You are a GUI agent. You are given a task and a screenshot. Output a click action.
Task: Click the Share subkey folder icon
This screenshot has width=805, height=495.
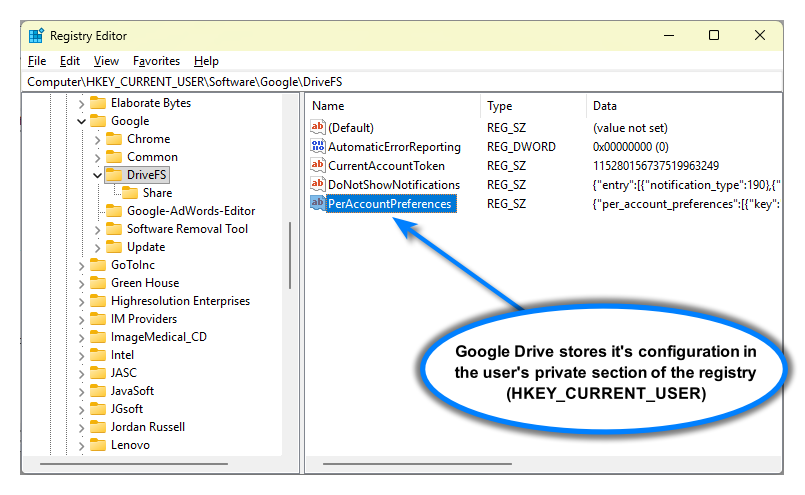click(130, 193)
